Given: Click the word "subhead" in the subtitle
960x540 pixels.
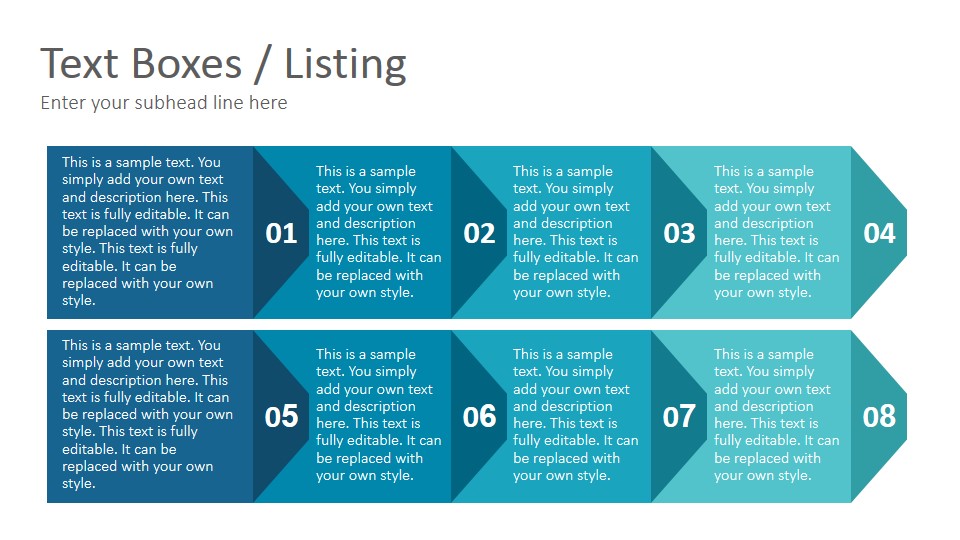Looking at the screenshot, I should [x=171, y=102].
